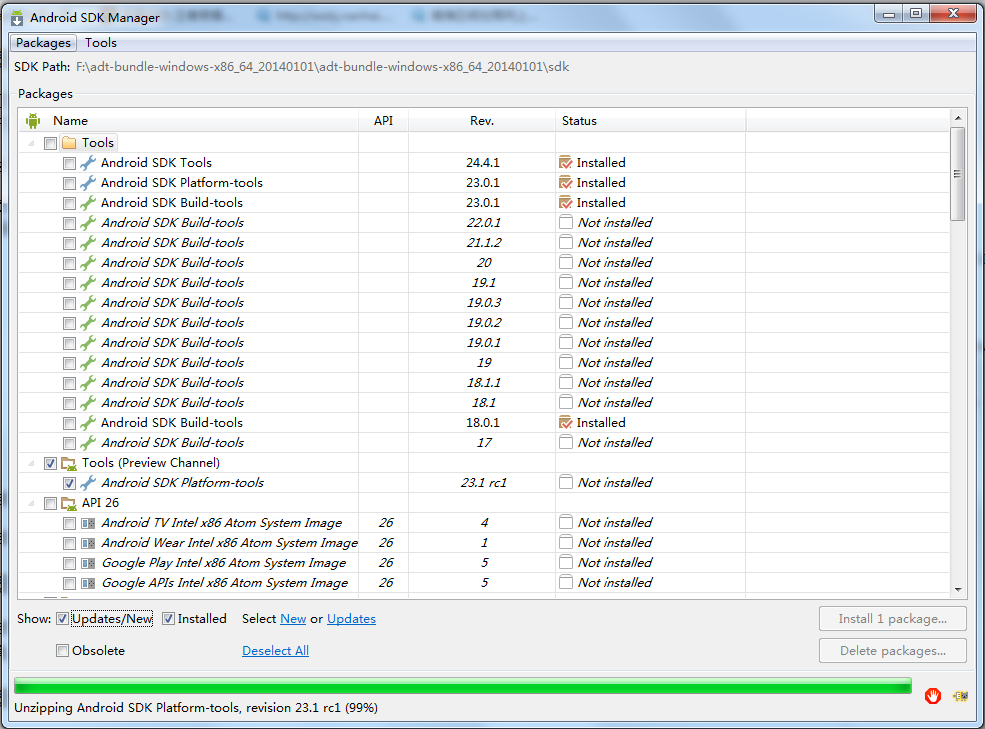Click the Android SDK Manager title bar icon
985x729 pixels.
coord(17,18)
